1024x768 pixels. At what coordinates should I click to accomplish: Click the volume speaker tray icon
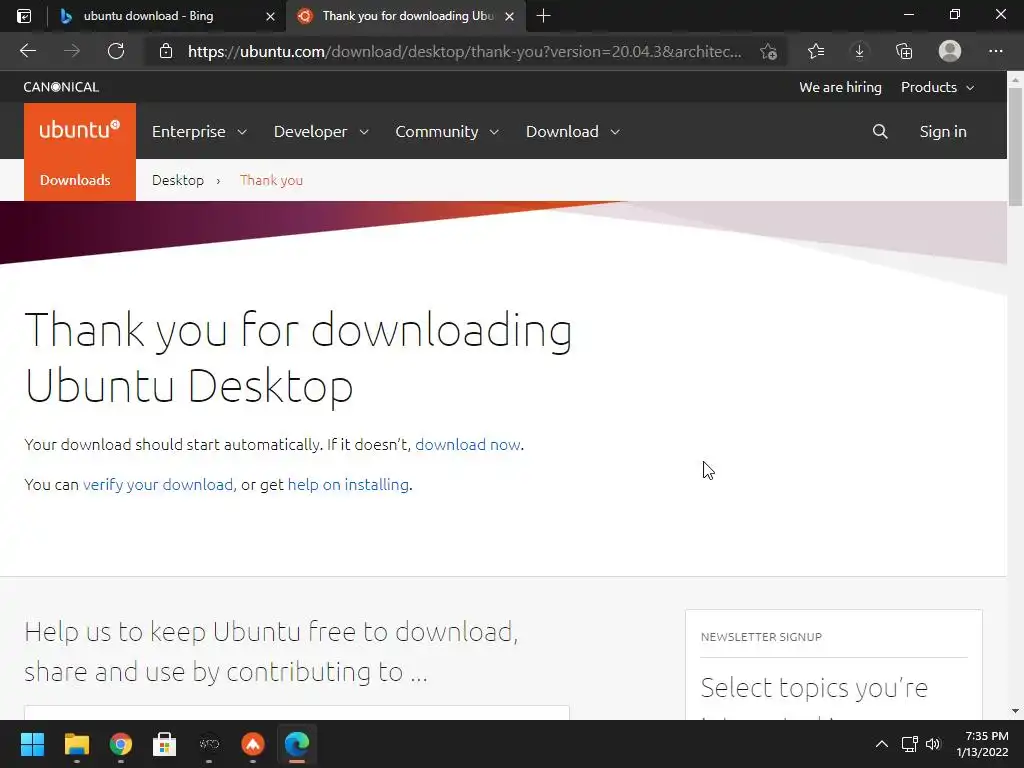tap(933, 744)
